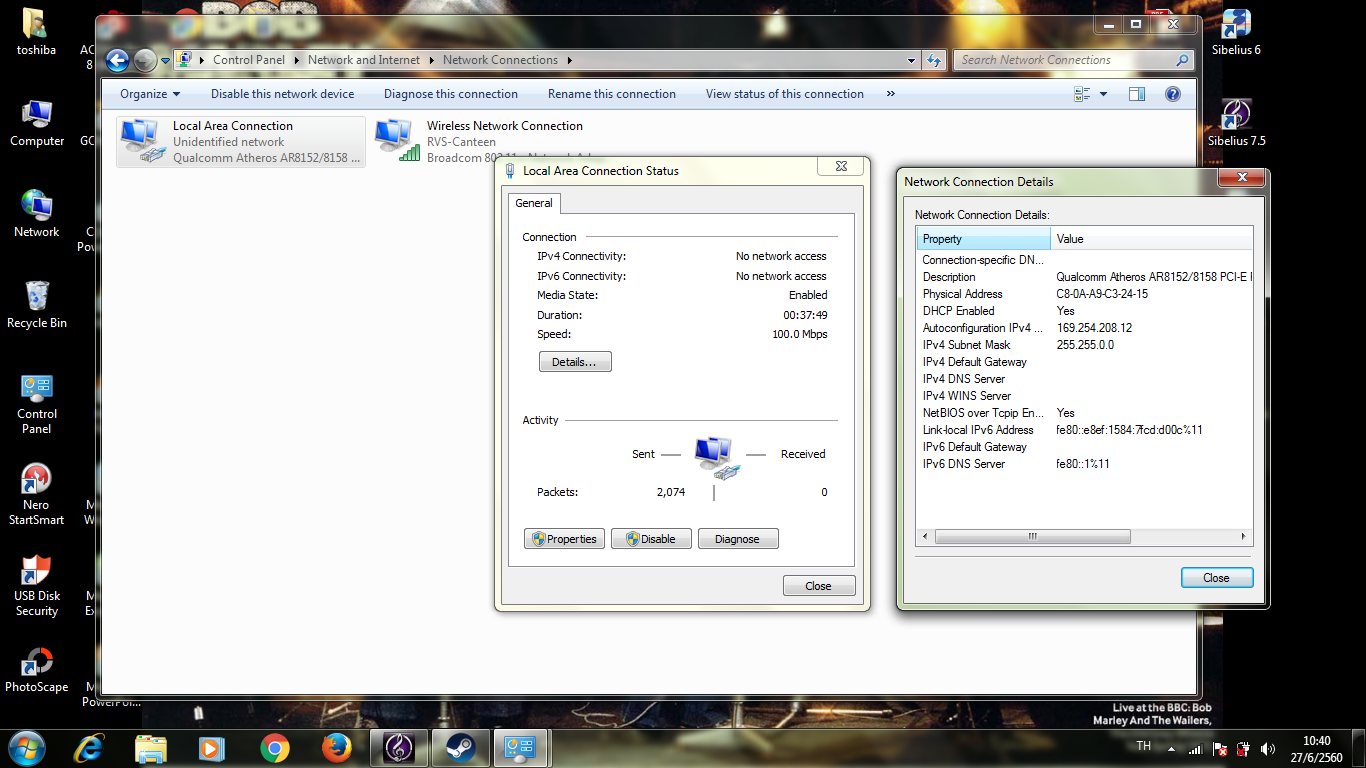Image resolution: width=1366 pixels, height=768 pixels.
Task: Open the change view dropdown arrow
Action: [x=1100, y=93]
